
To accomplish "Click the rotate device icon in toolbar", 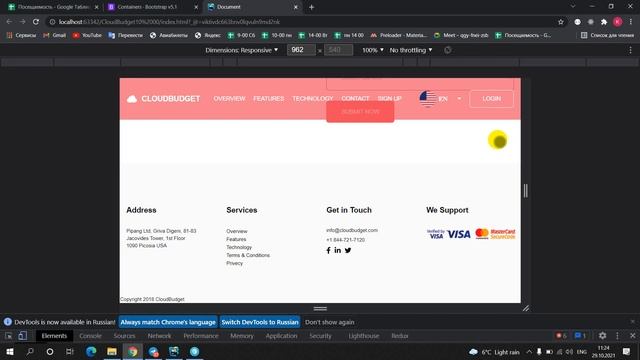I will [x=448, y=50].
